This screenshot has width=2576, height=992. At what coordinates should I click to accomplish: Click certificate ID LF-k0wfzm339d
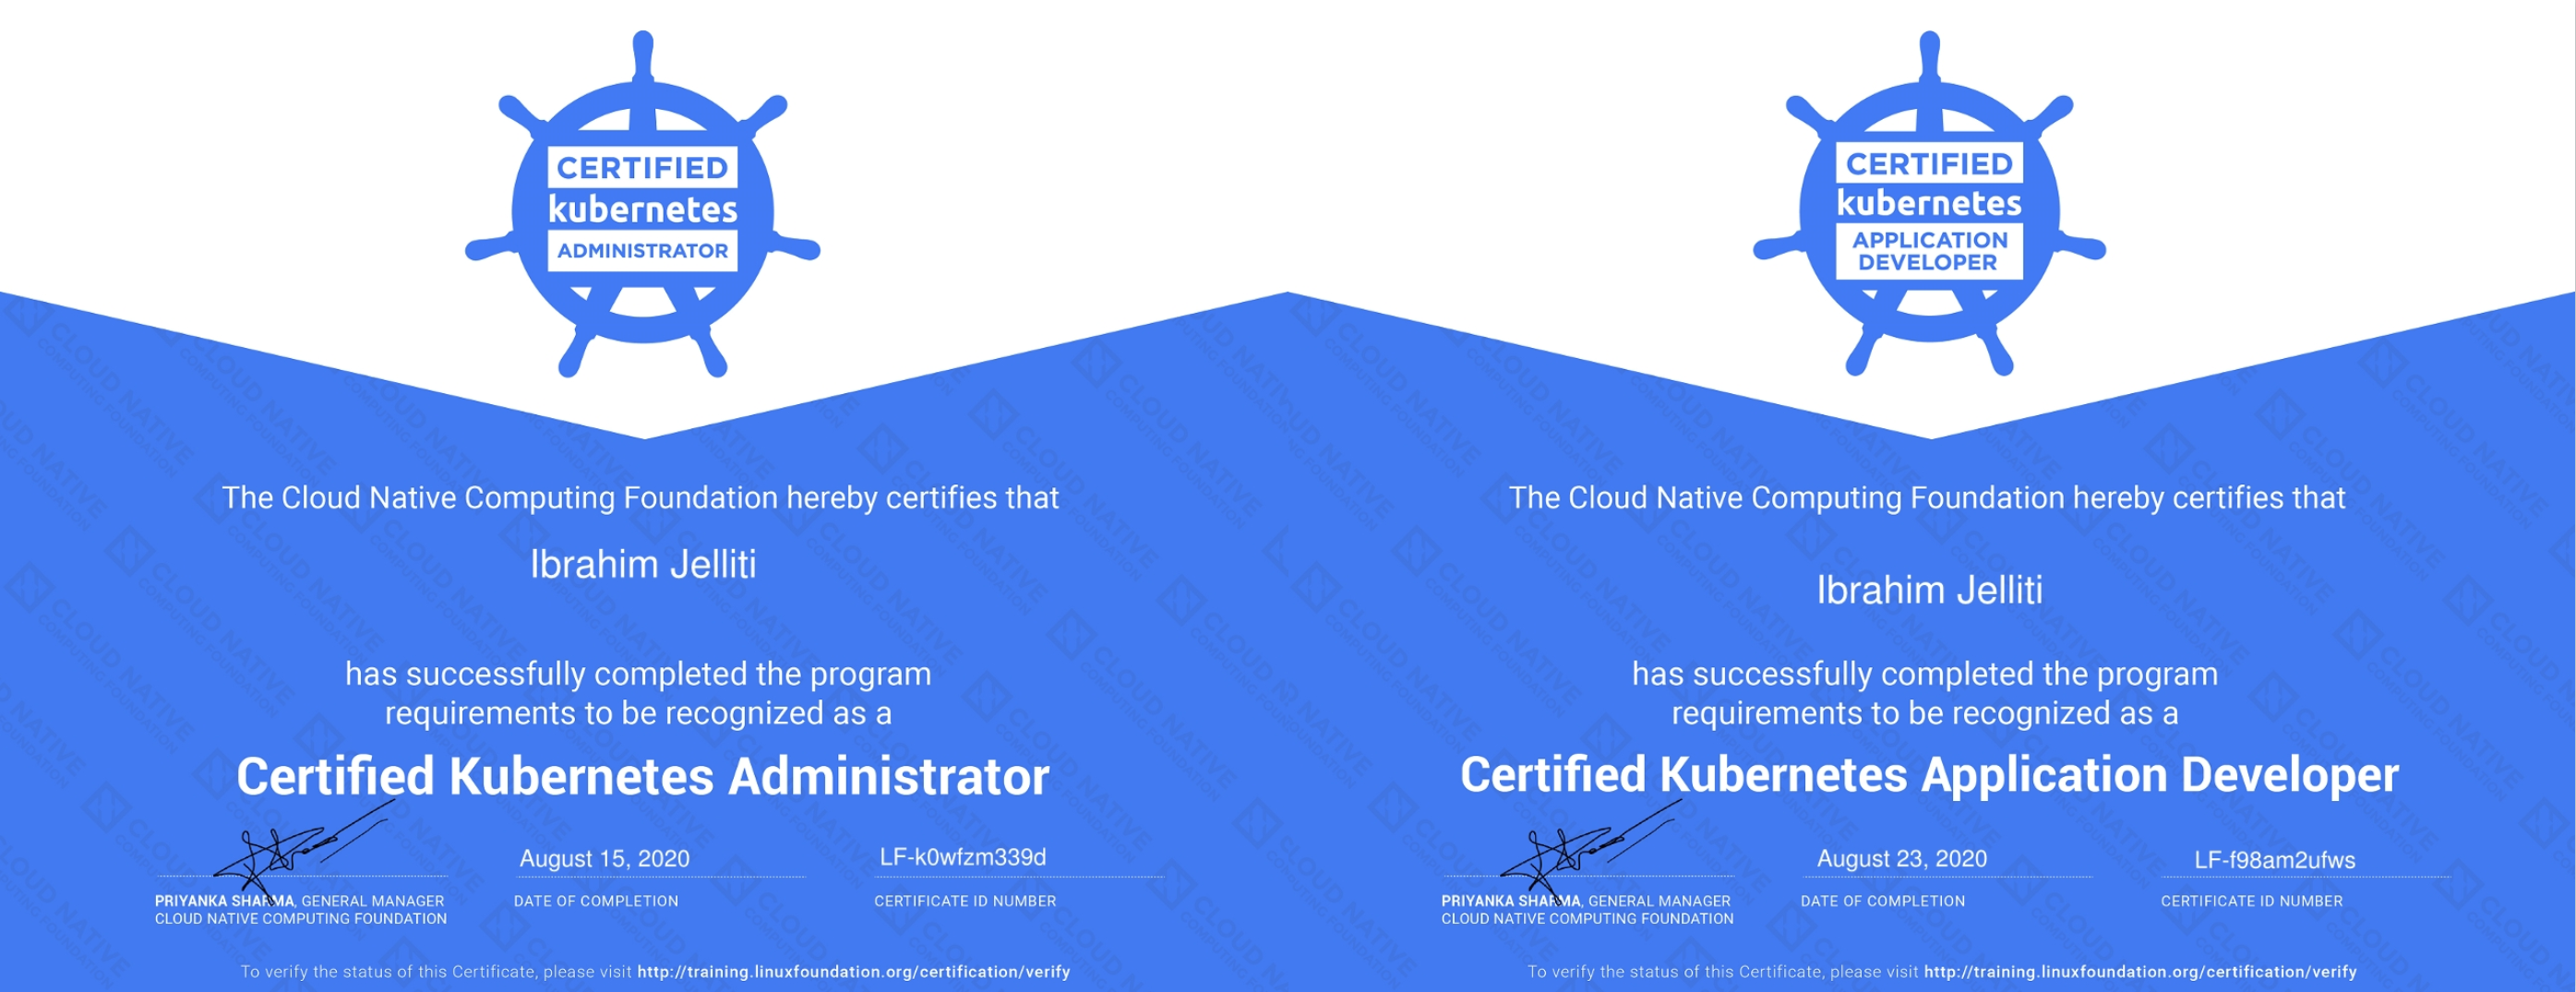click(x=963, y=857)
